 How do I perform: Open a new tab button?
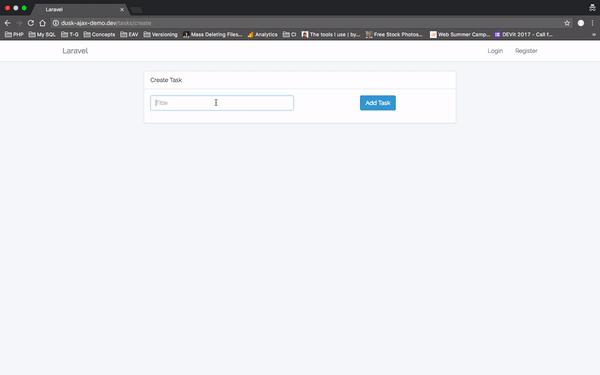tap(137, 10)
